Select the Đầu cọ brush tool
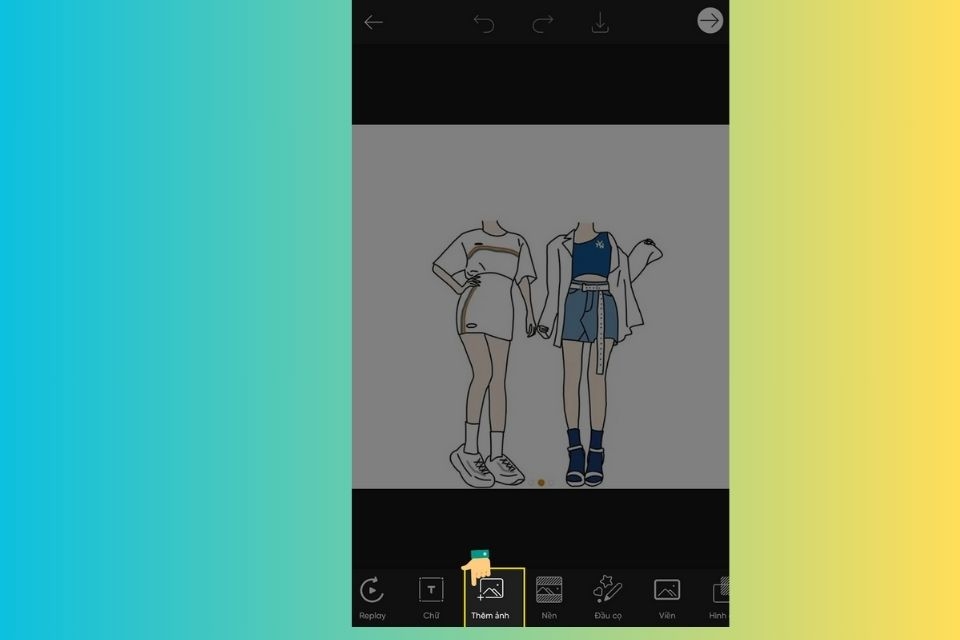The height and width of the screenshot is (640, 960). (608, 598)
